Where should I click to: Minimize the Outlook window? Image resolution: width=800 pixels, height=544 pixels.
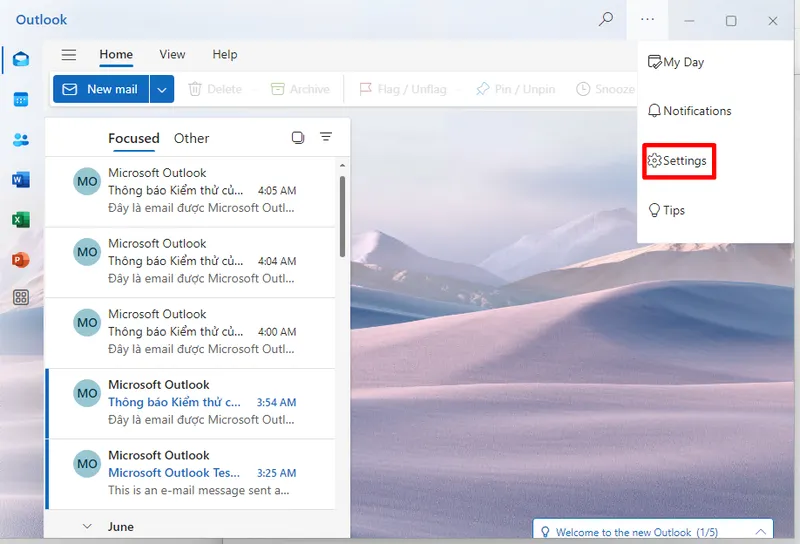(x=689, y=20)
